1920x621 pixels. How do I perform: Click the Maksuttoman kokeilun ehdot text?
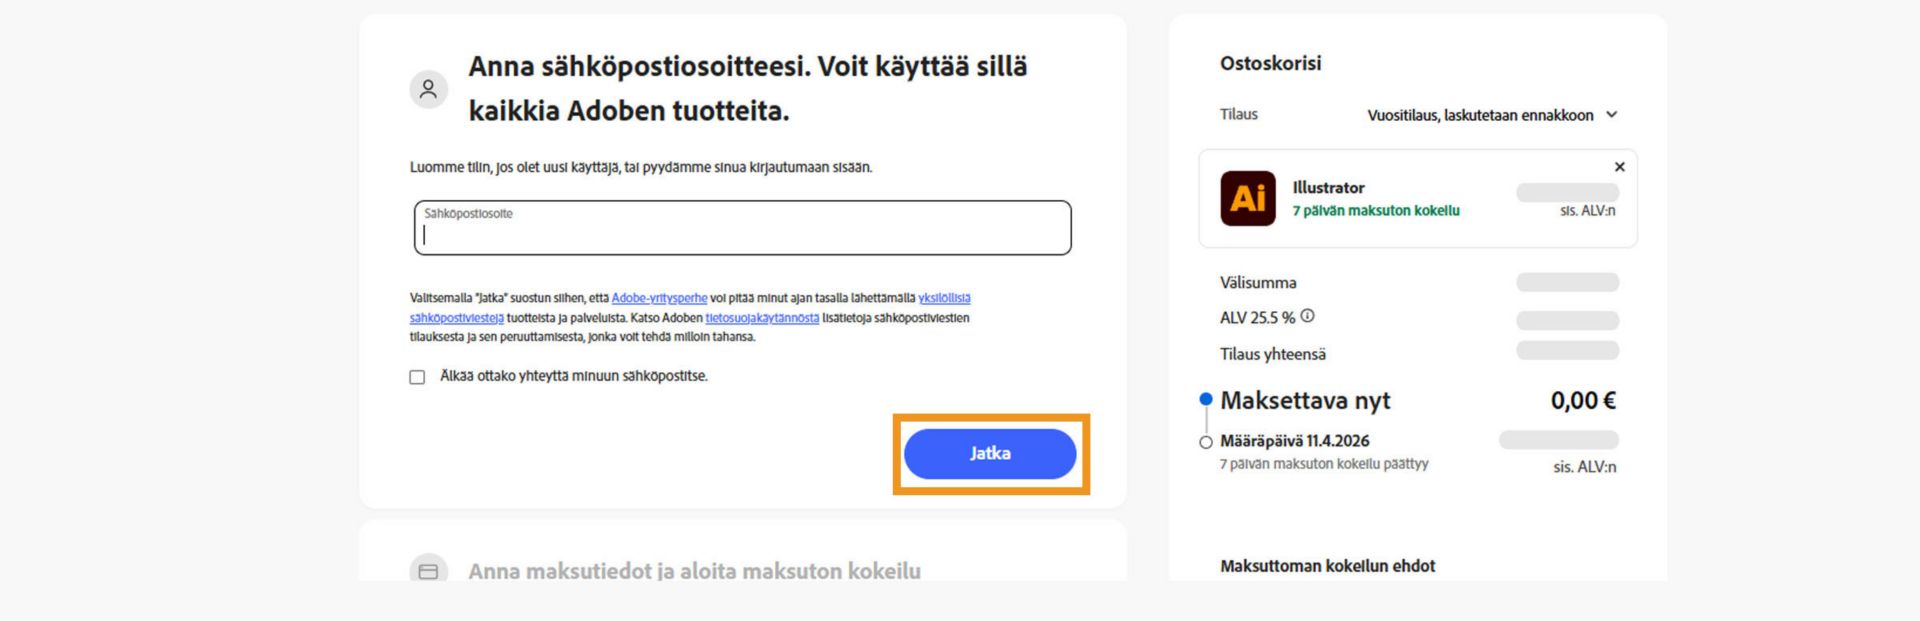[1327, 565]
